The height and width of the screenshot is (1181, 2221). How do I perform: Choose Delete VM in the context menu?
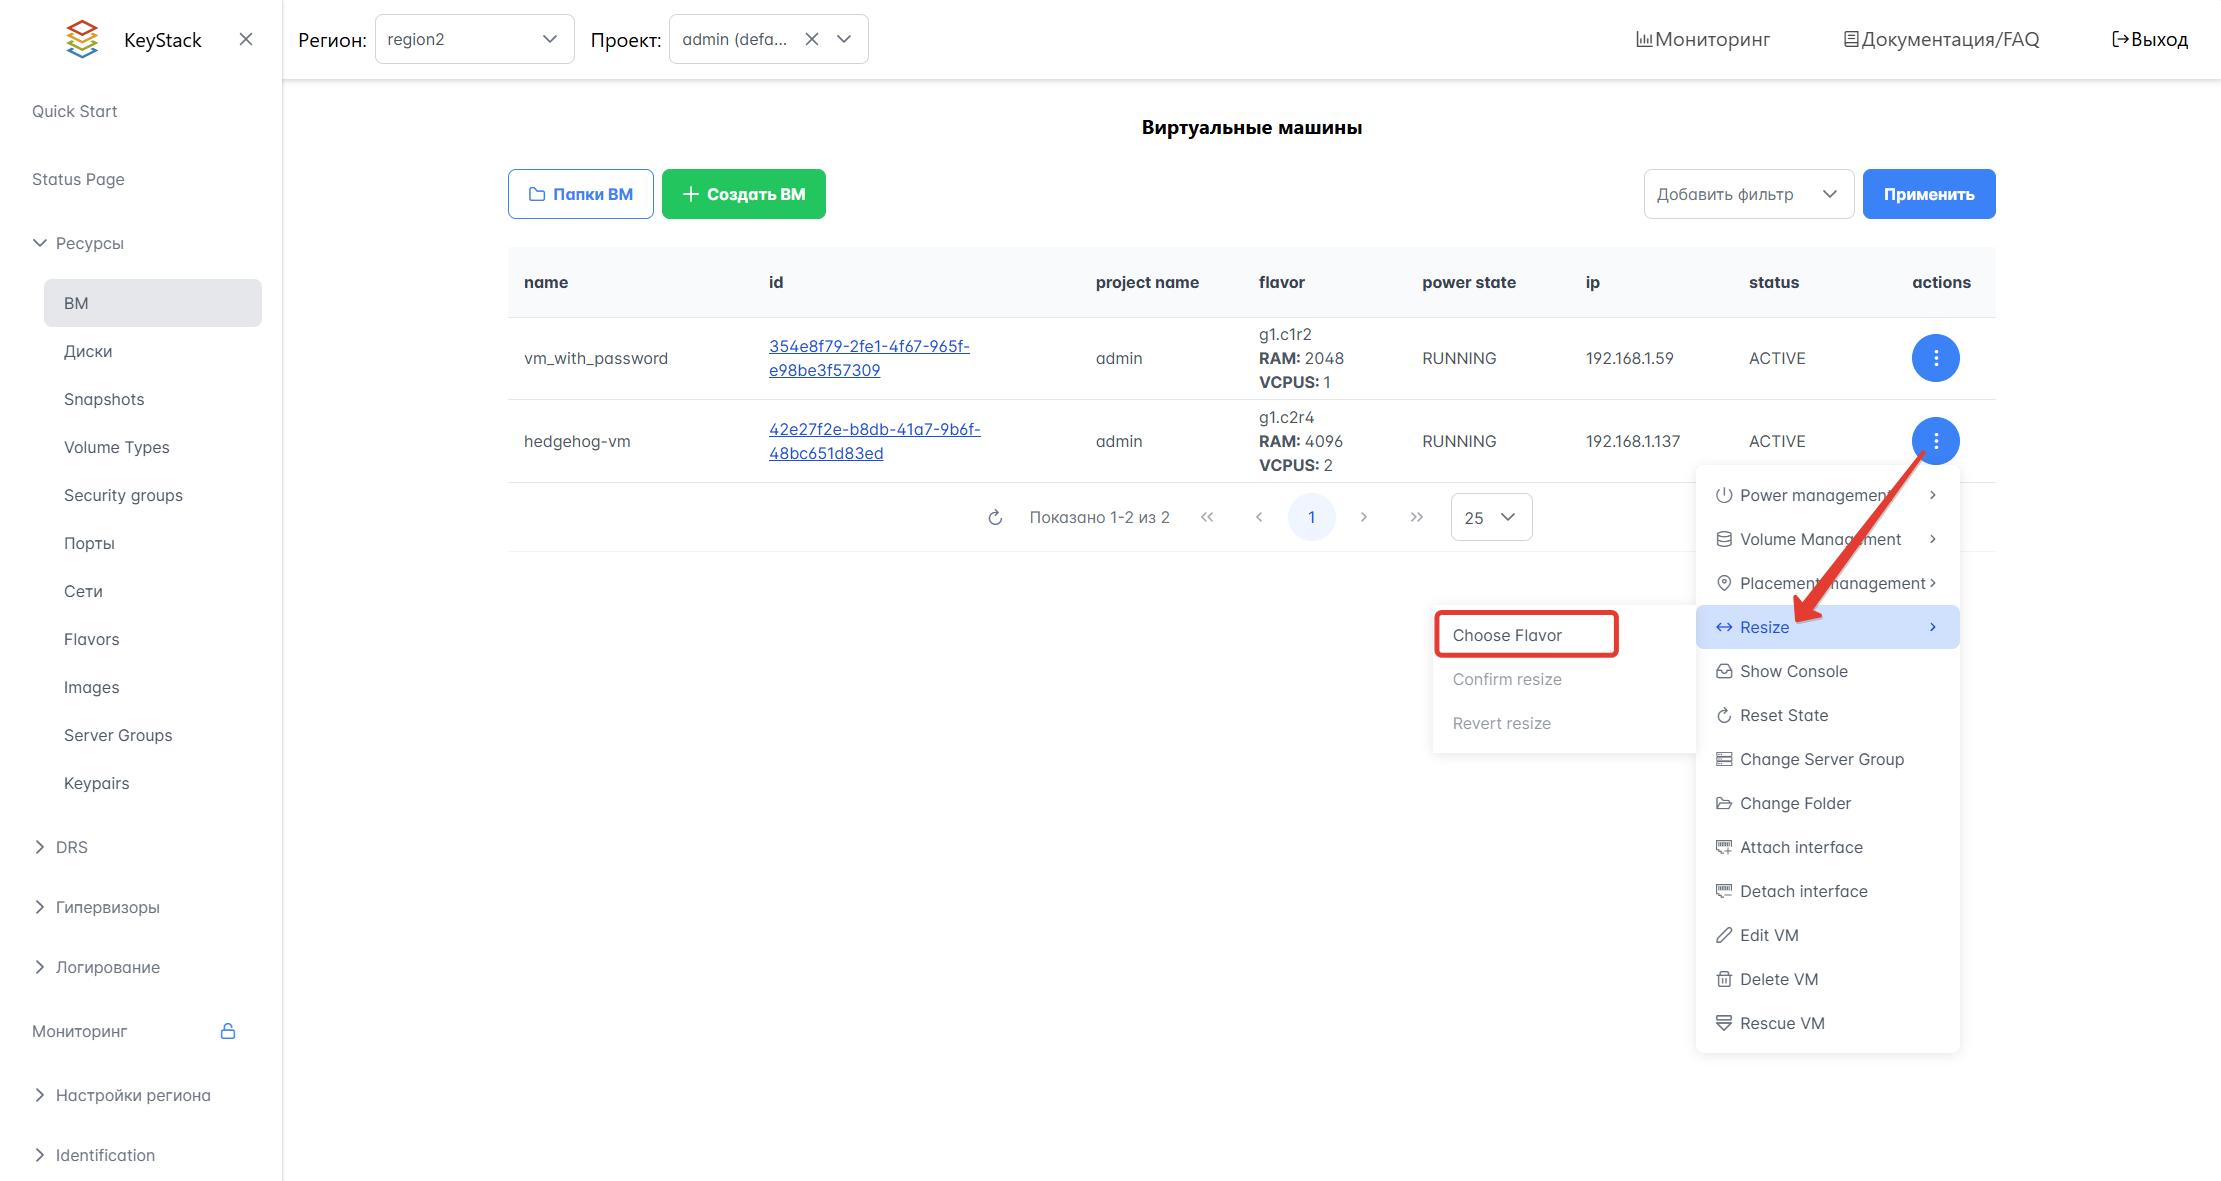click(x=1778, y=979)
